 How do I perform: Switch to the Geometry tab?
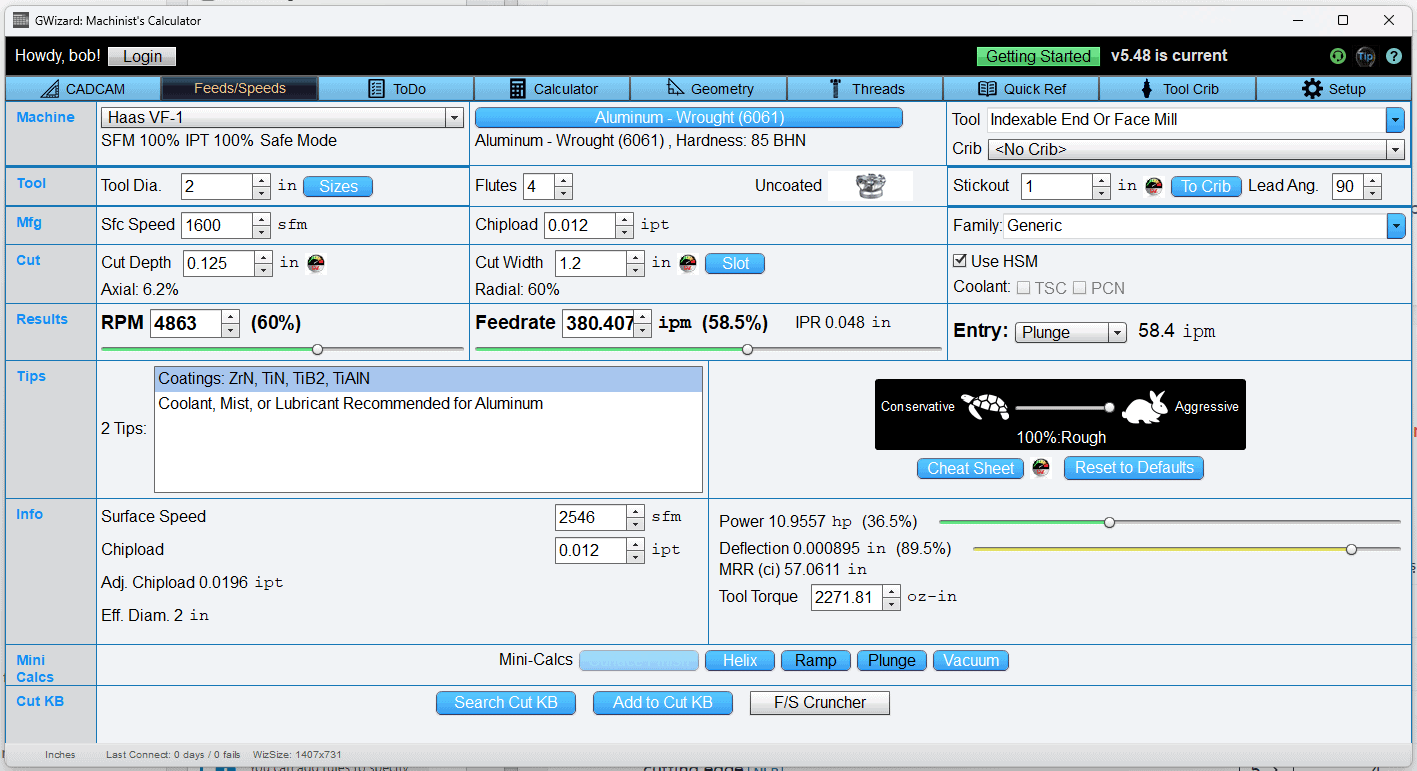coord(709,88)
